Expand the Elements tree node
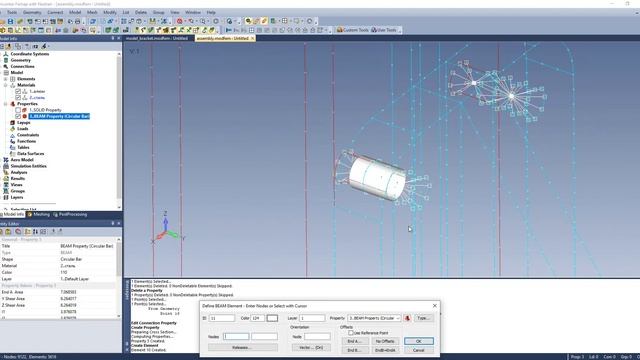The height and width of the screenshot is (360, 640). (x=6, y=79)
